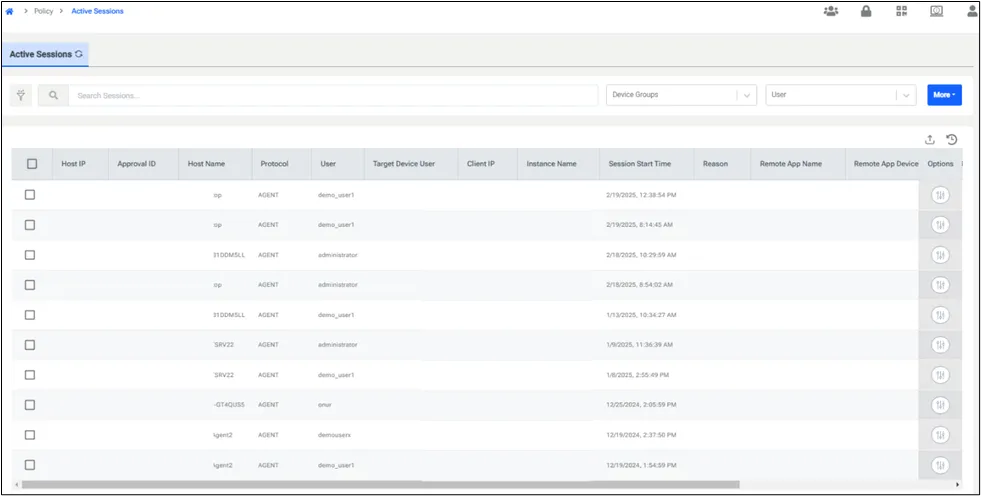Click the username 'onur' in table
Viewport: 981px width, 496px height.
325,405
